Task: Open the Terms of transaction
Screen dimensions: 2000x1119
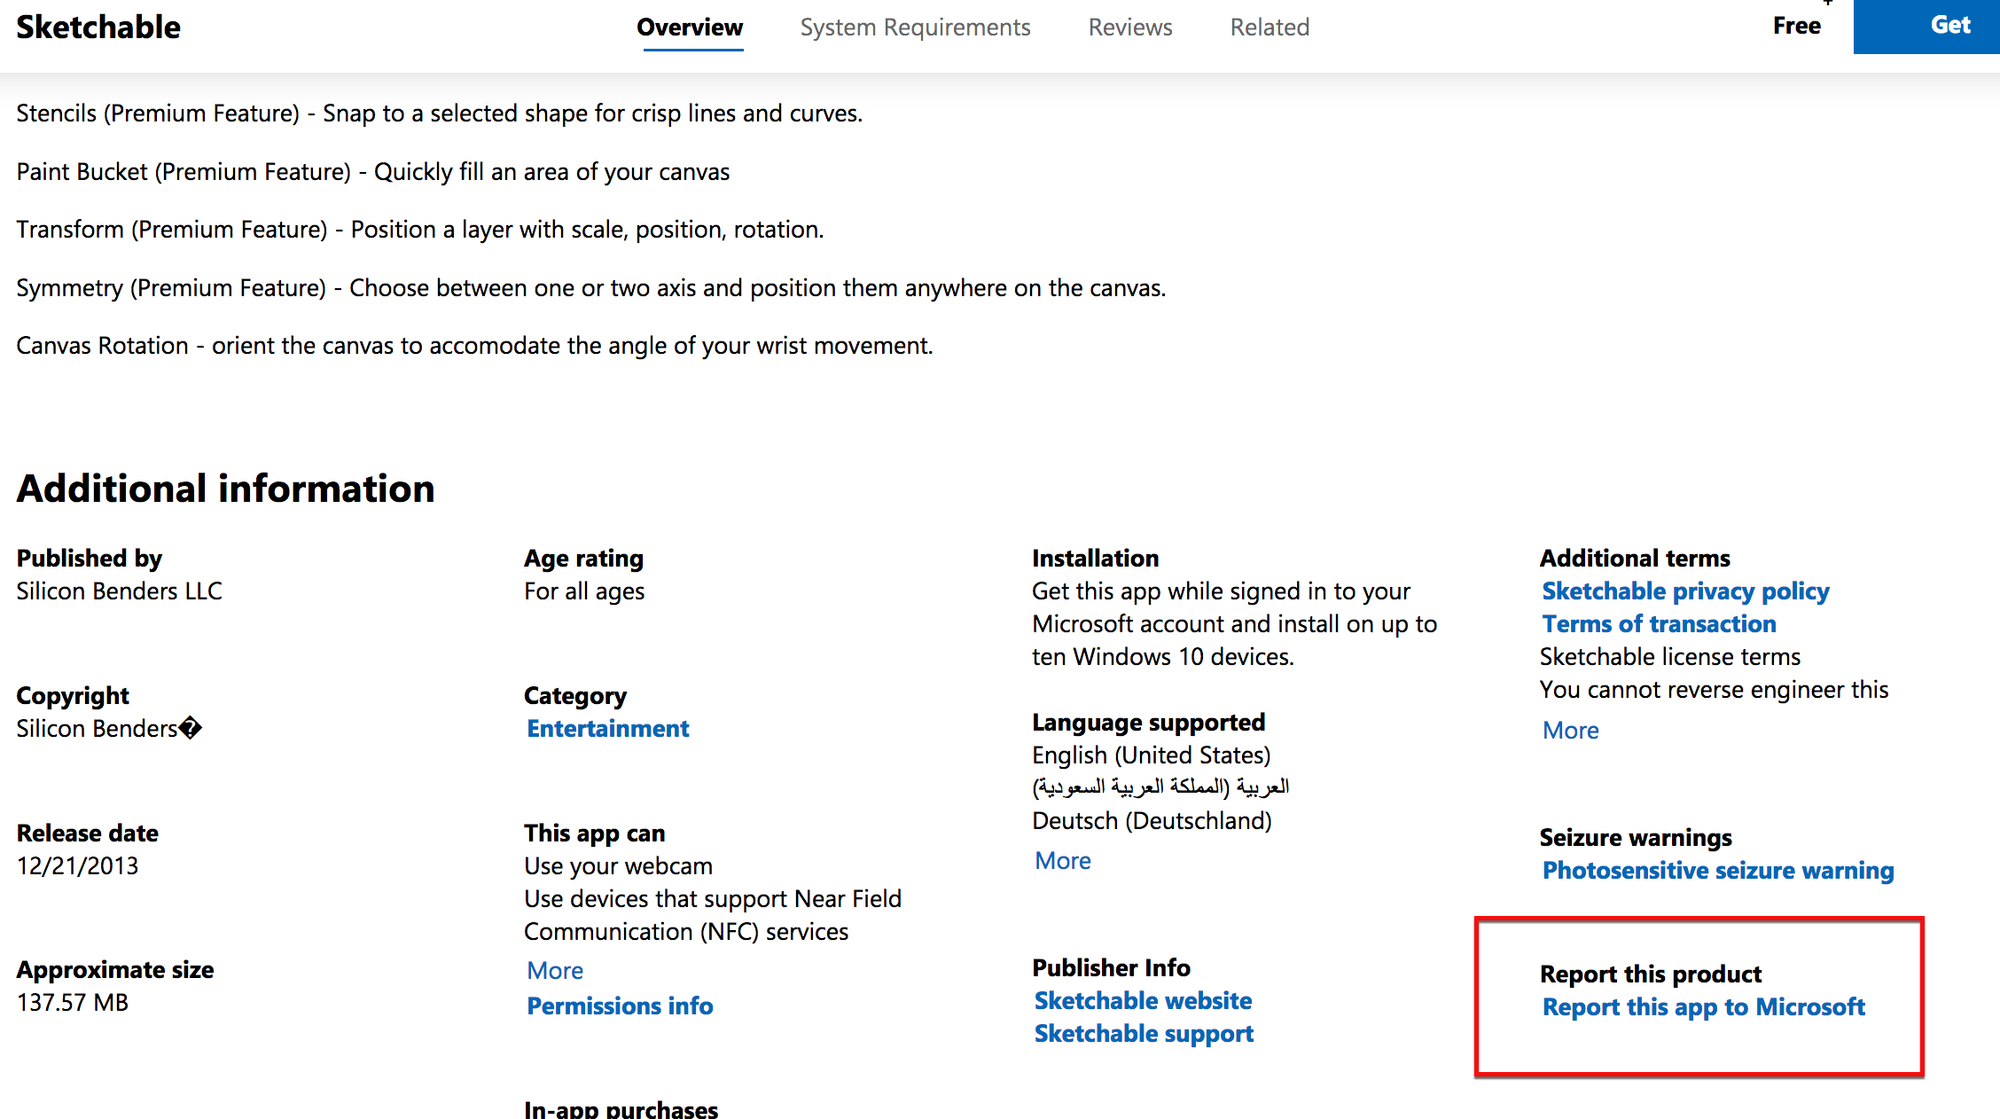Action: (1658, 623)
